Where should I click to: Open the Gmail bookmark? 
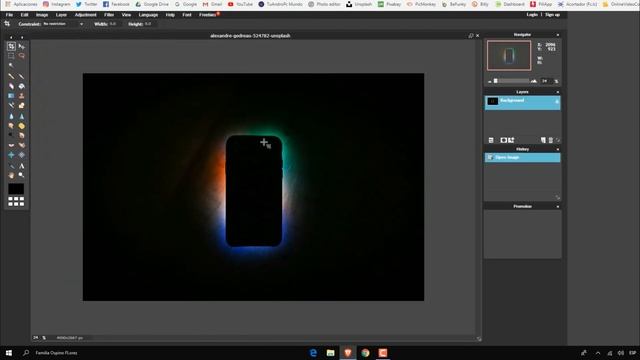[213, 4]
